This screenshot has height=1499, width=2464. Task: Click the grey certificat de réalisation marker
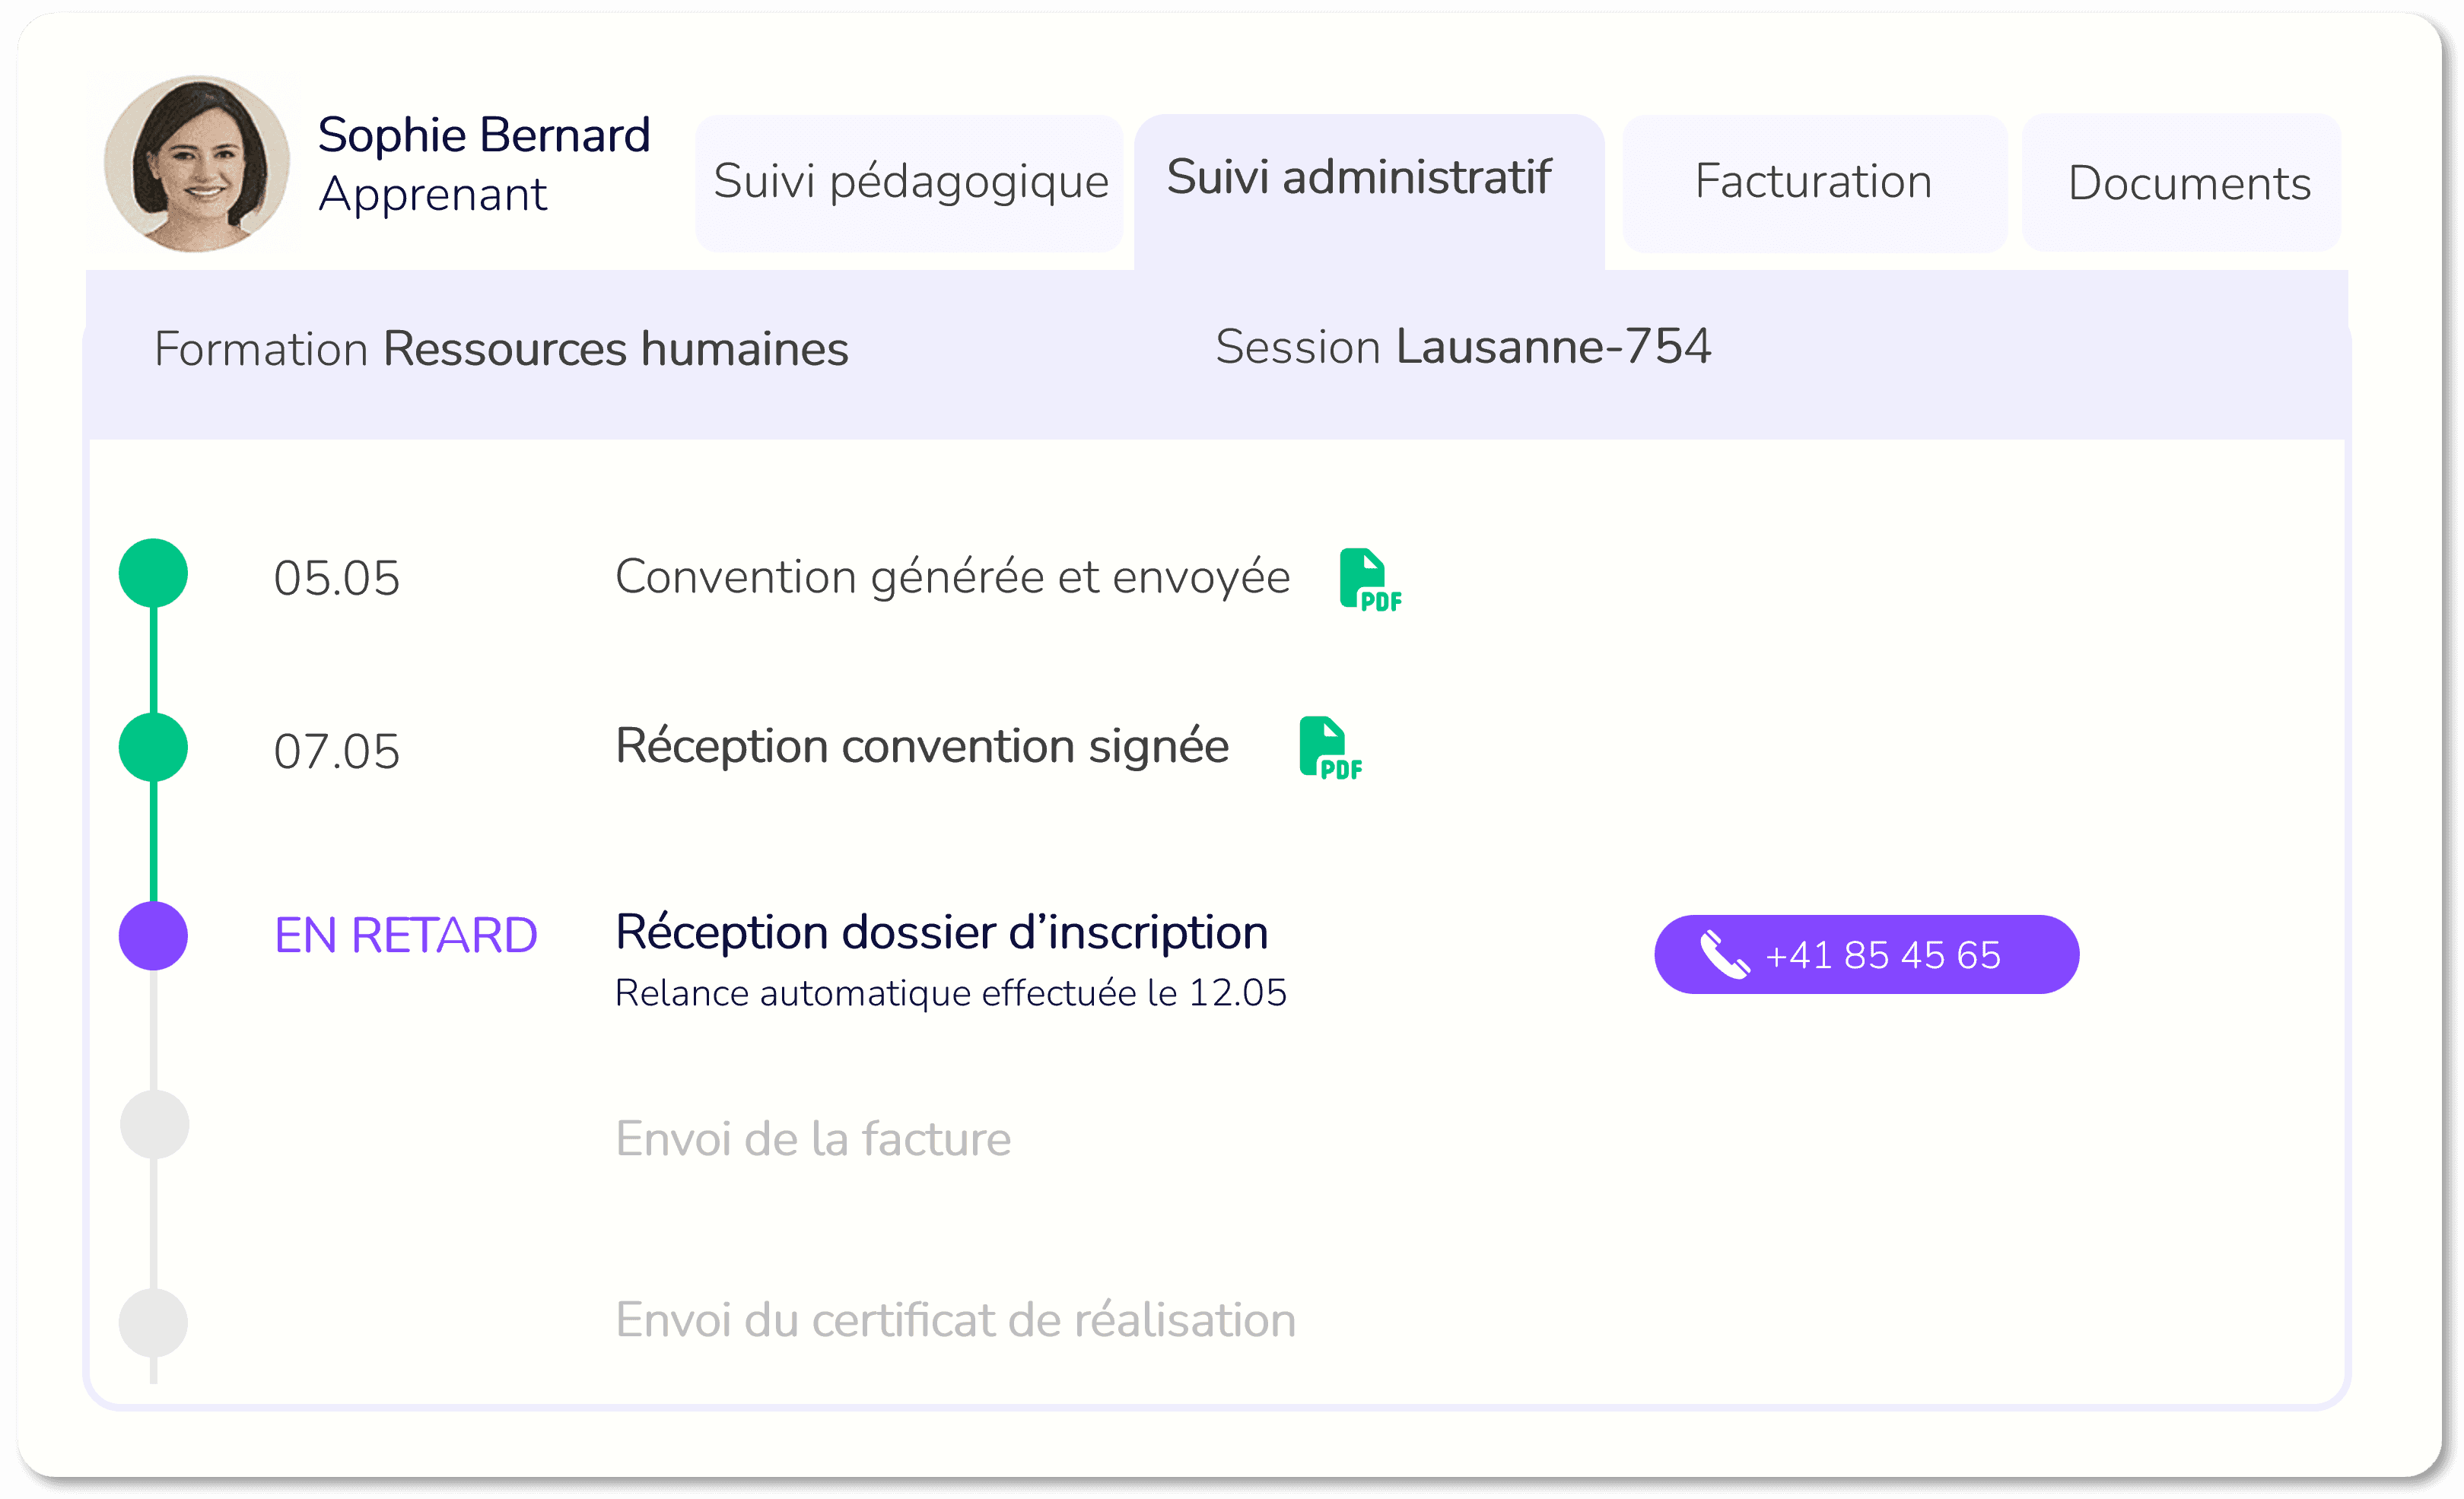(153, 1322)
